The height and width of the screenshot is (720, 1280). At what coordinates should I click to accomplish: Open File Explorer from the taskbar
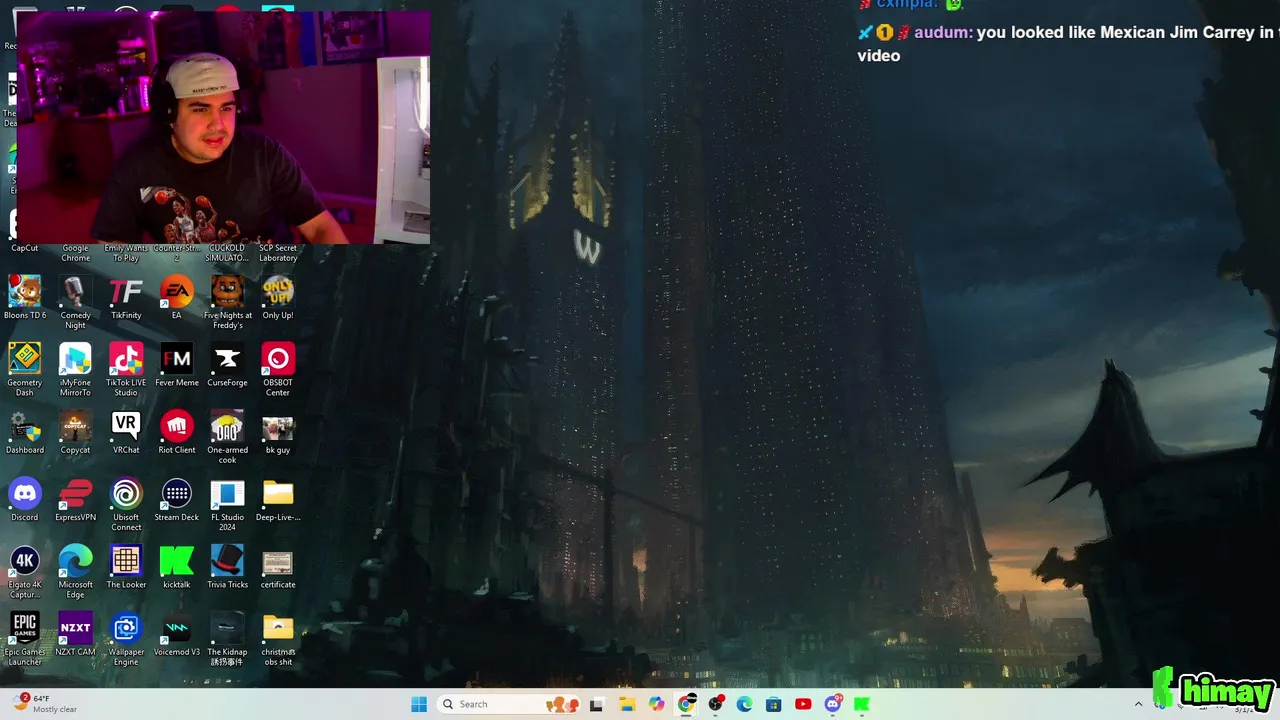click(x=627, y=704)
